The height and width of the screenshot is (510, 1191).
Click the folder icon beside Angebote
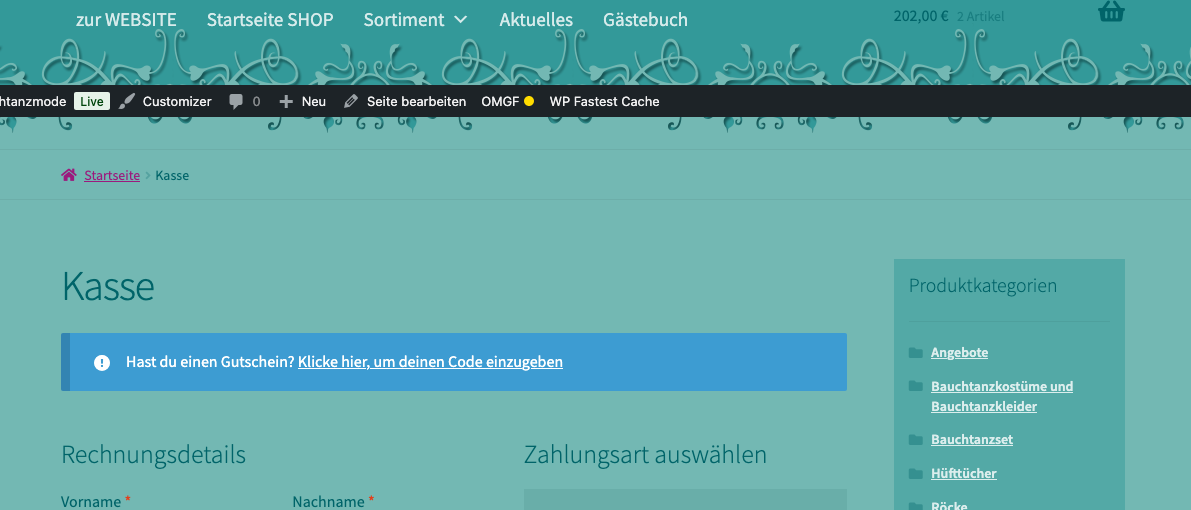916,352
